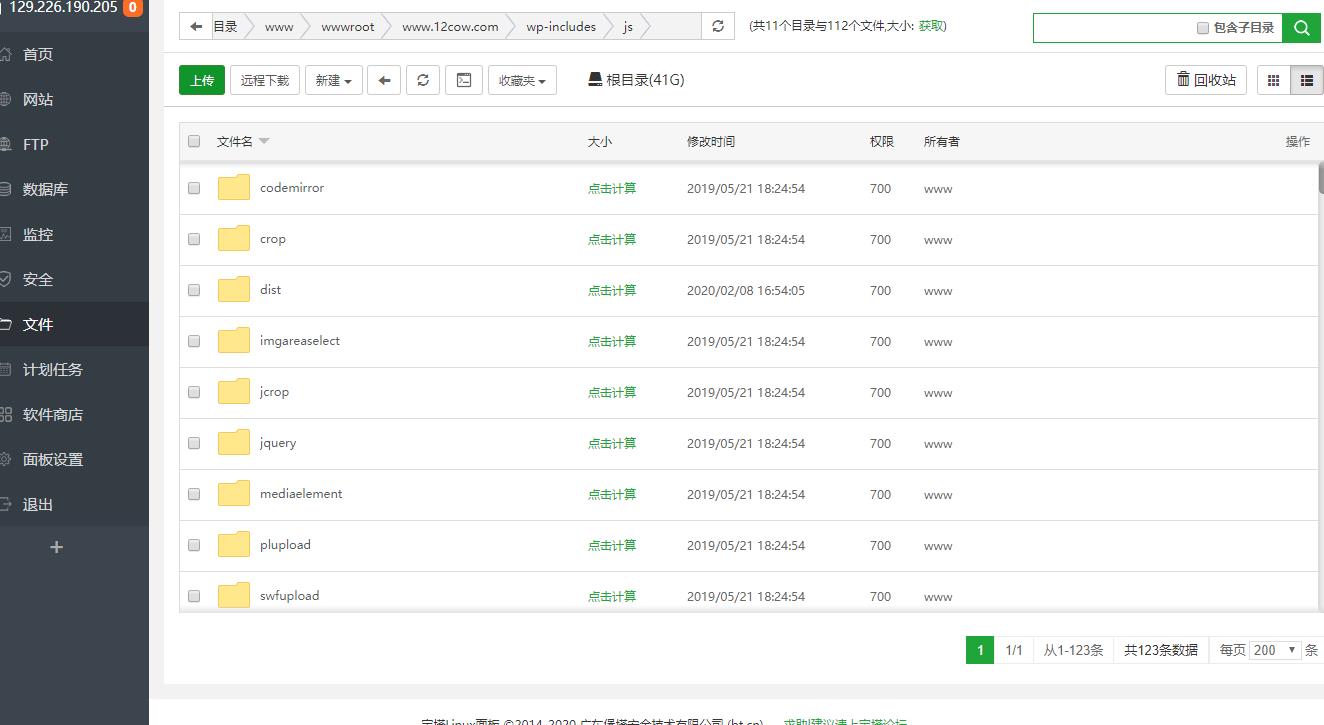Open FTP in the sidebar
The width and height of the screenshot is (1324, 725).
click(36, 144)
